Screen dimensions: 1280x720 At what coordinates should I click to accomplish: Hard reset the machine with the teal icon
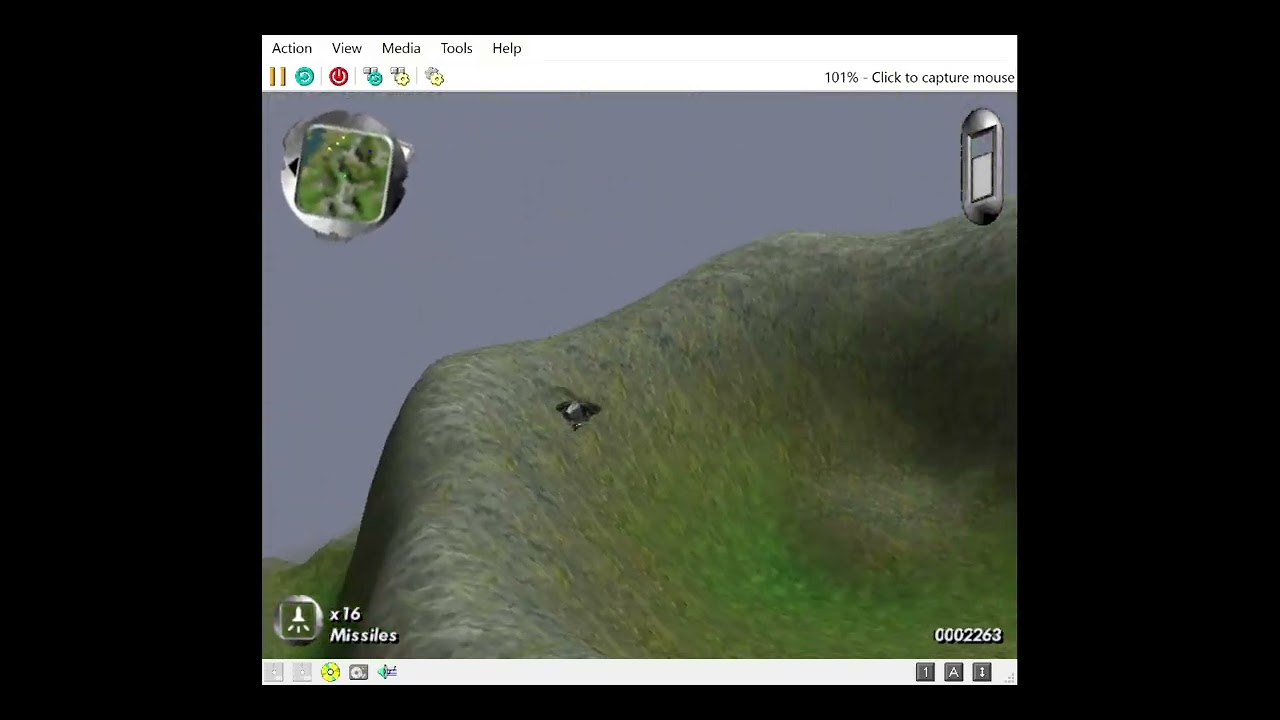click(x=305, y=77)
